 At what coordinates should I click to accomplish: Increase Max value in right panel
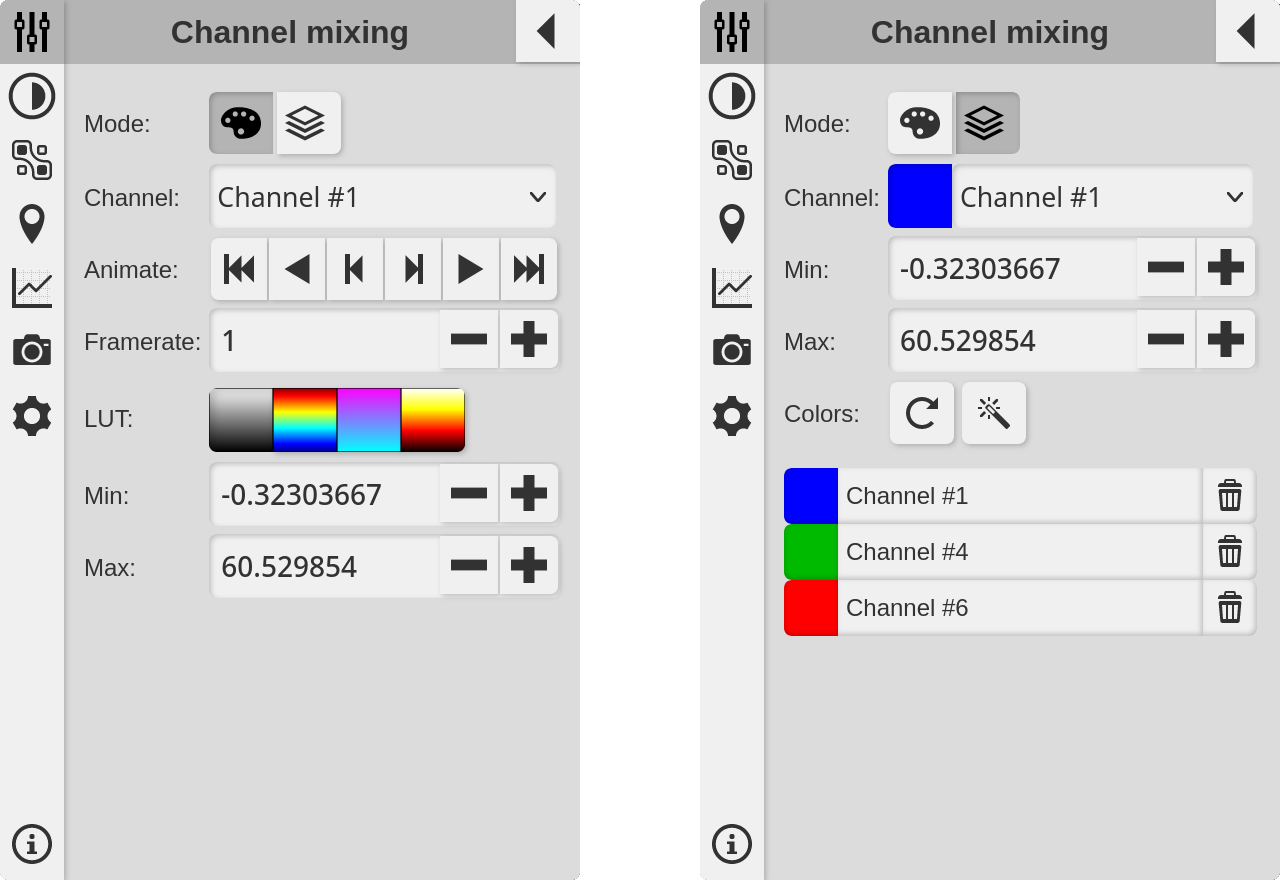coord(1226,340)
